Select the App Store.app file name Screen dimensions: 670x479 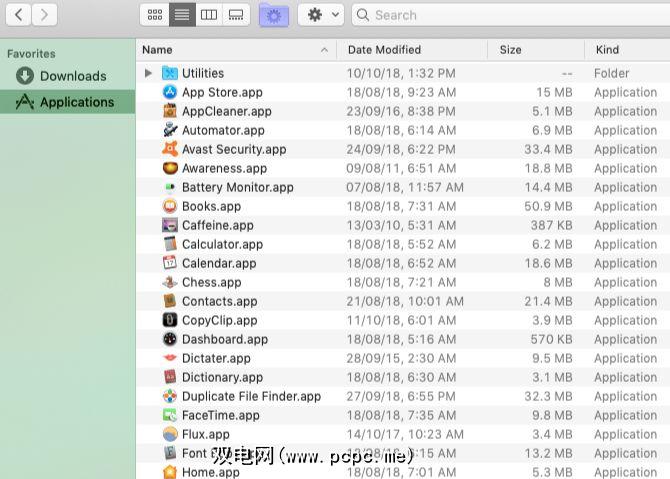point(222,92)
